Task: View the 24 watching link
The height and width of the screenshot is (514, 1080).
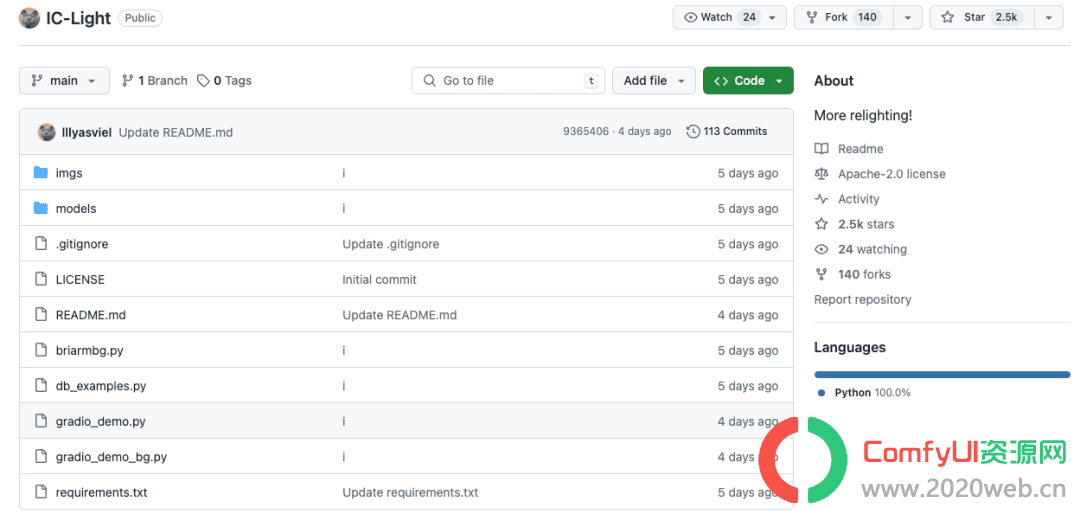Action: [x=872, y=249]
